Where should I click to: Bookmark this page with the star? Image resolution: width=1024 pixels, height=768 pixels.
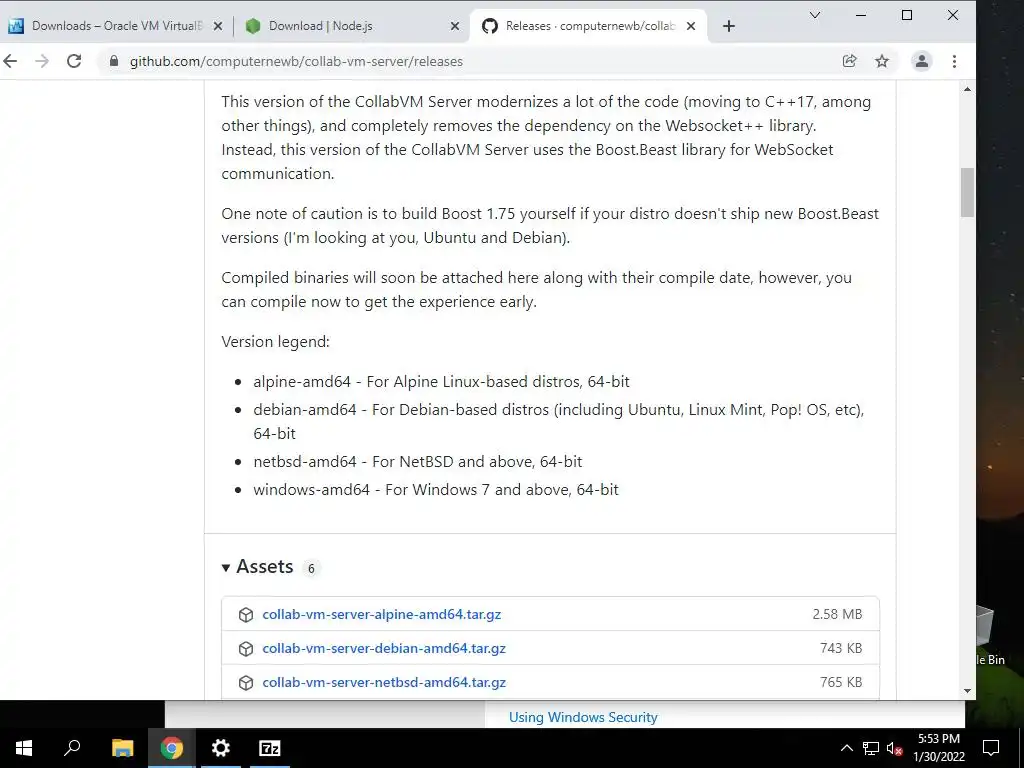882,61
